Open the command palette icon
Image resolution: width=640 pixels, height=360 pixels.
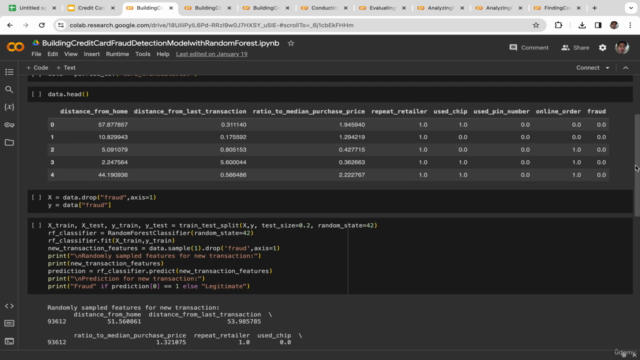coord(9,323)
